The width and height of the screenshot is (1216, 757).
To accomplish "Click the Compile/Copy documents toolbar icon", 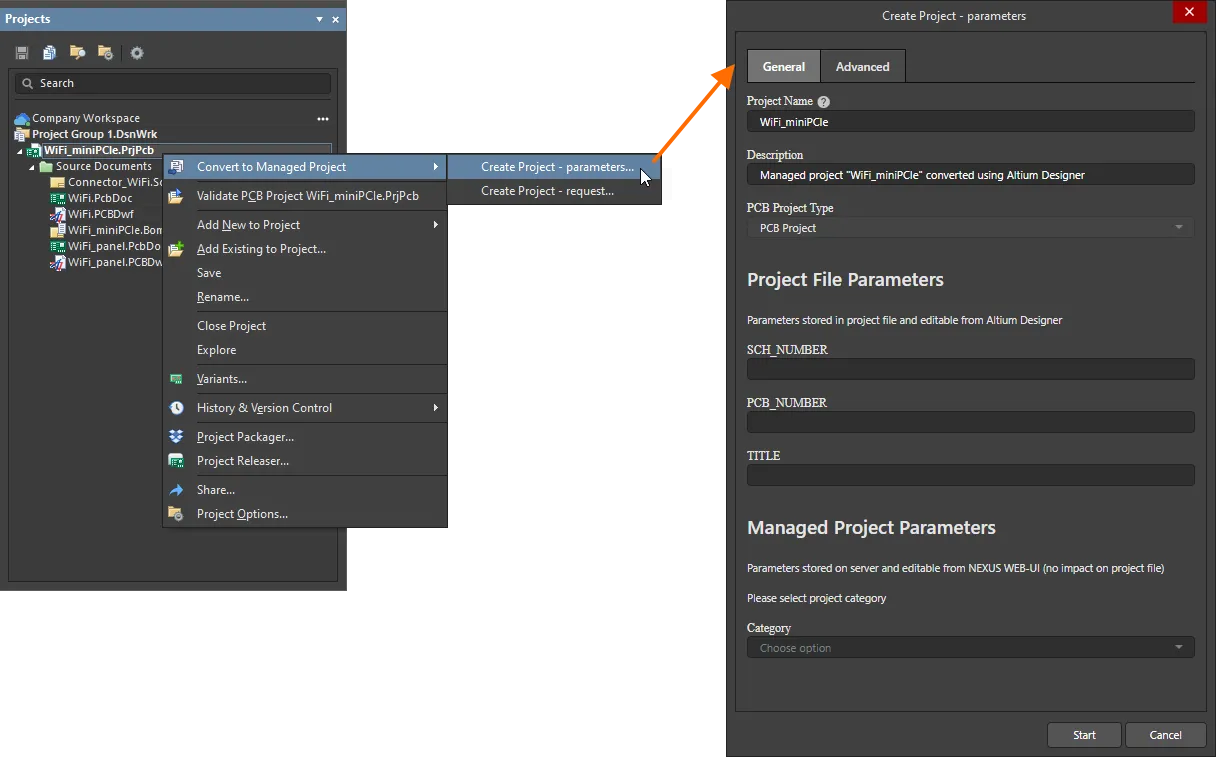I will (x=49, y=53).
